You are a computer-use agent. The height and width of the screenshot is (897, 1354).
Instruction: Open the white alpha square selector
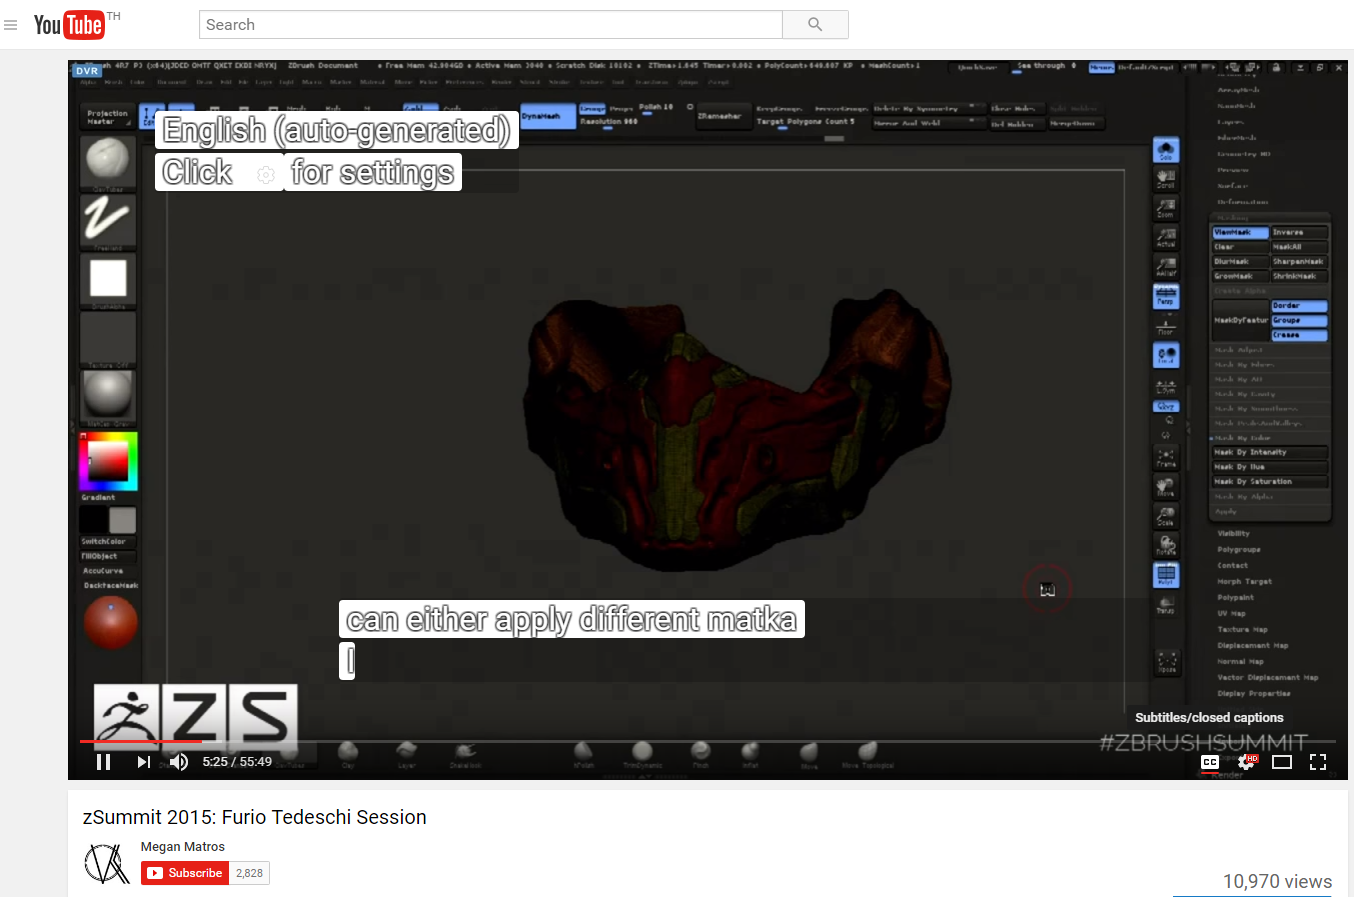click(108, 280)
